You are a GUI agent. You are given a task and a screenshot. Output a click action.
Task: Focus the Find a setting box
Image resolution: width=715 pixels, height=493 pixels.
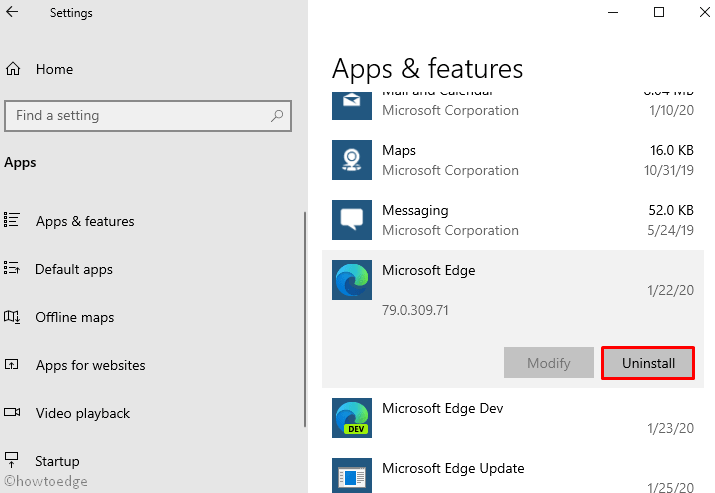coord(148,116)
